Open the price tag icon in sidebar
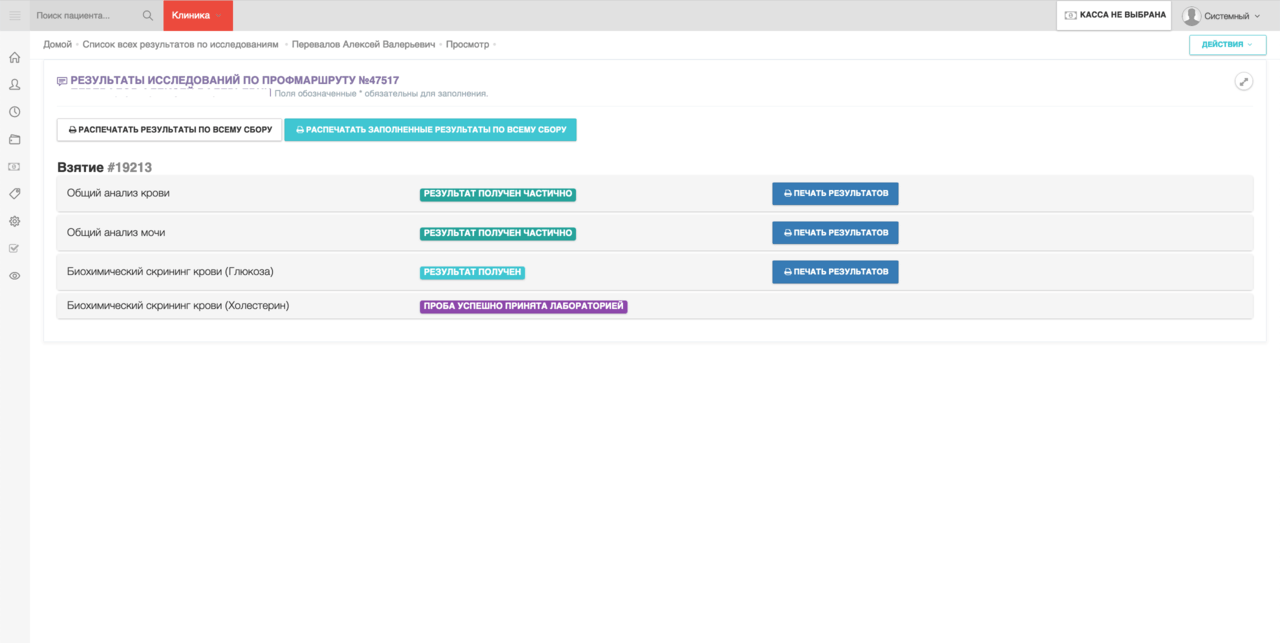1280x643 pixels. tap(14, 194)
